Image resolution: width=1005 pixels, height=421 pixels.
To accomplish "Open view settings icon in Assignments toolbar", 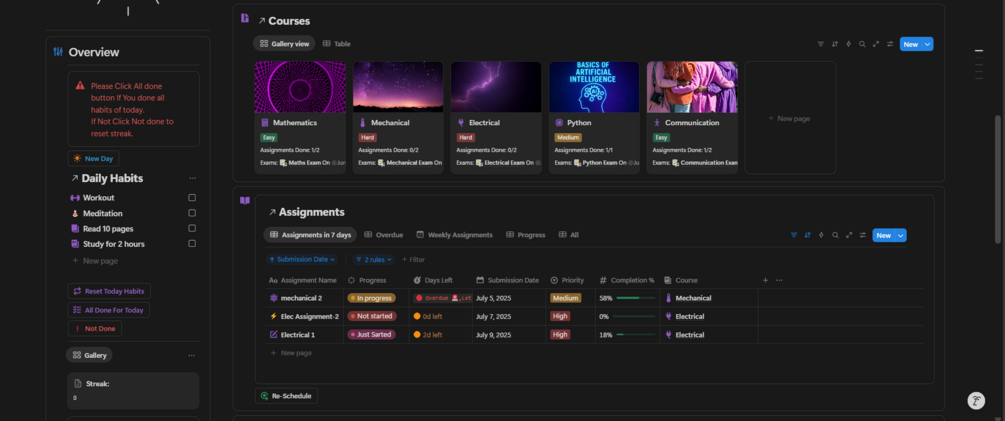I will tap(862, 235).
